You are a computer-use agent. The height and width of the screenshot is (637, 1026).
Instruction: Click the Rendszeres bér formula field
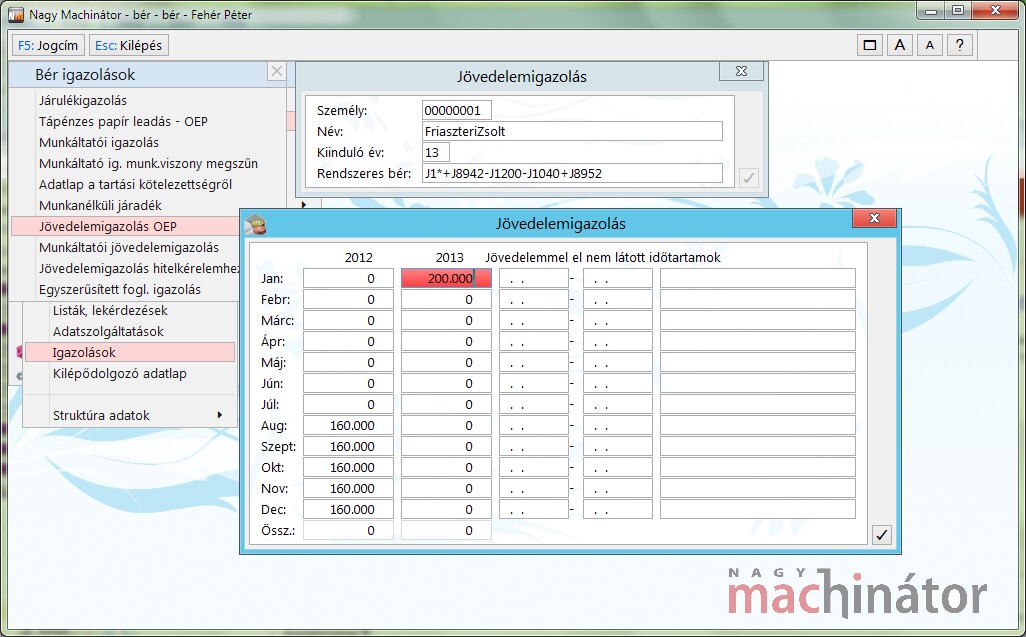click(x=572, y=173)
